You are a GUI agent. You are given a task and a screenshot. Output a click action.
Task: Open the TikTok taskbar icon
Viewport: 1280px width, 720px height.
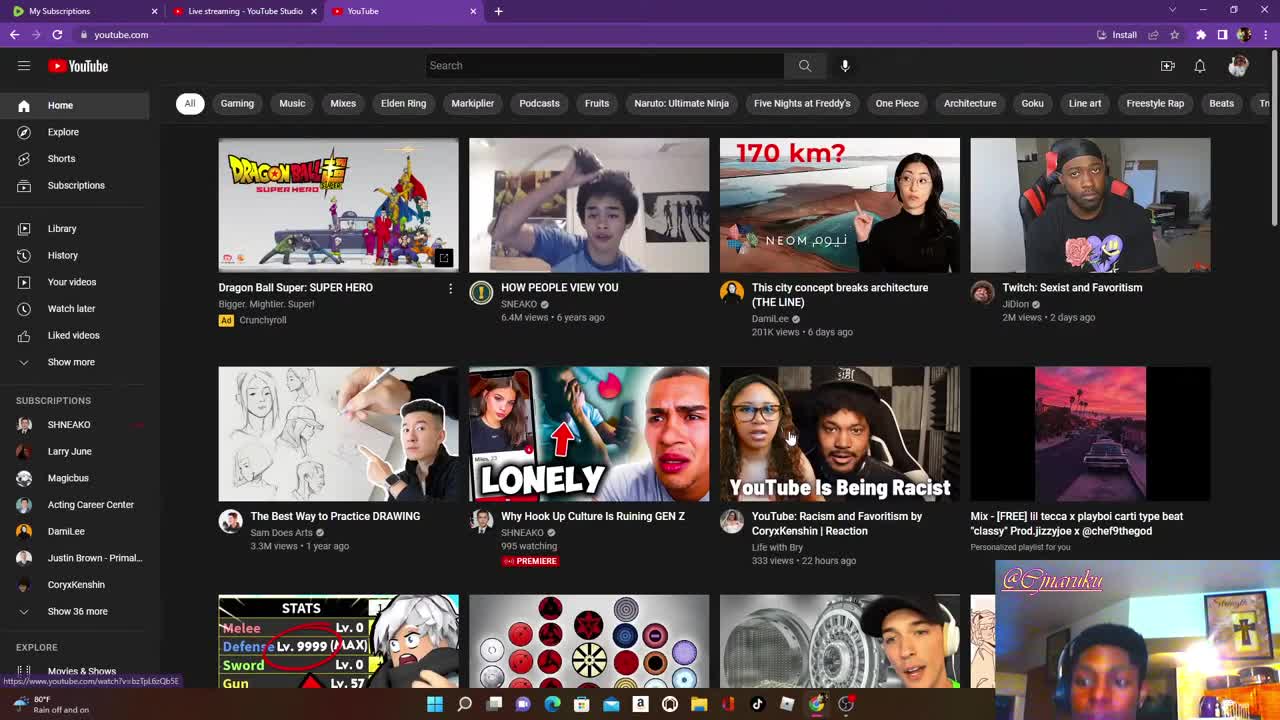pos(758,704)
